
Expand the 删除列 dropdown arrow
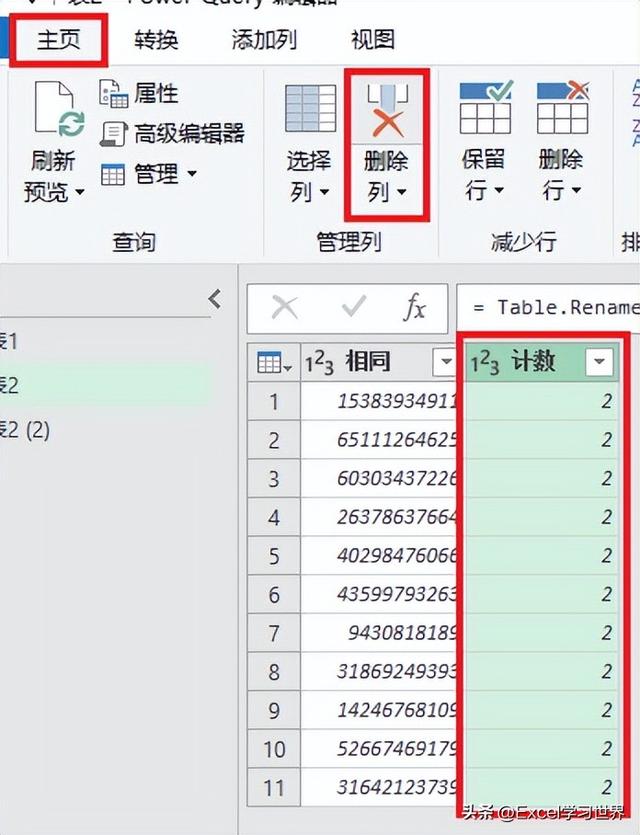click(x=401, y=192)
